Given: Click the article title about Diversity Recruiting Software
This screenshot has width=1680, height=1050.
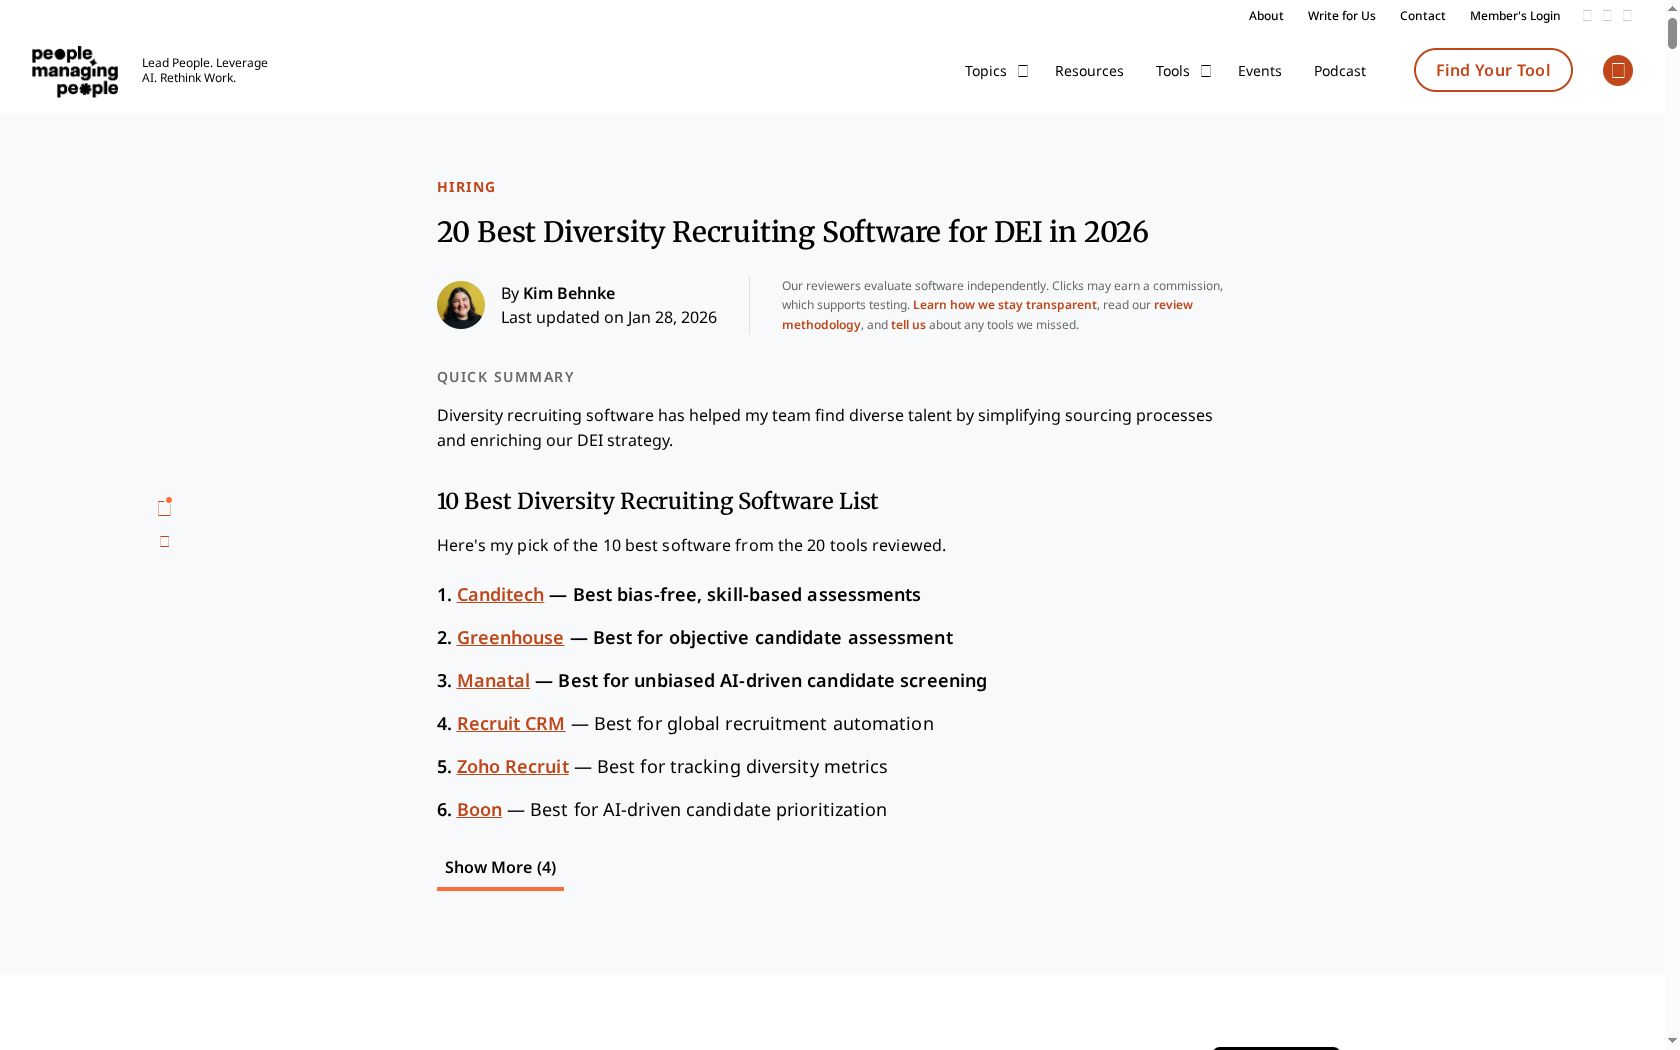Looking at the screenshot, I should 792,232.
